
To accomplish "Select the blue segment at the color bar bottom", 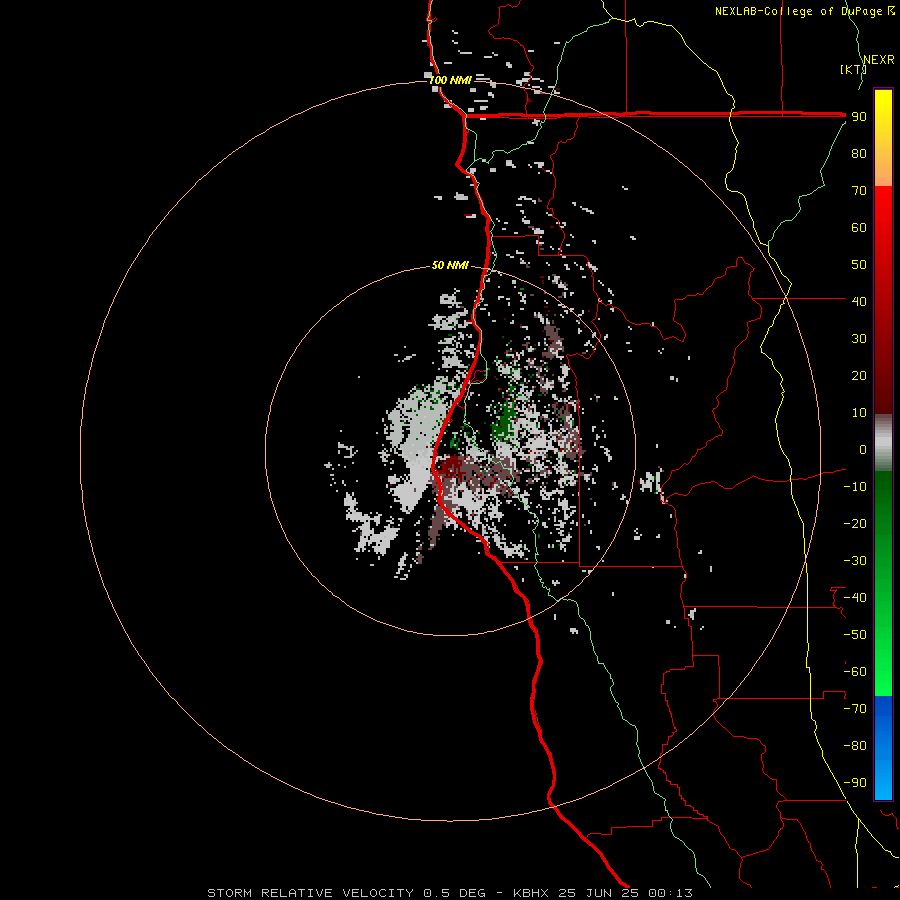I will pyautogui.click(x=883, y=748).
